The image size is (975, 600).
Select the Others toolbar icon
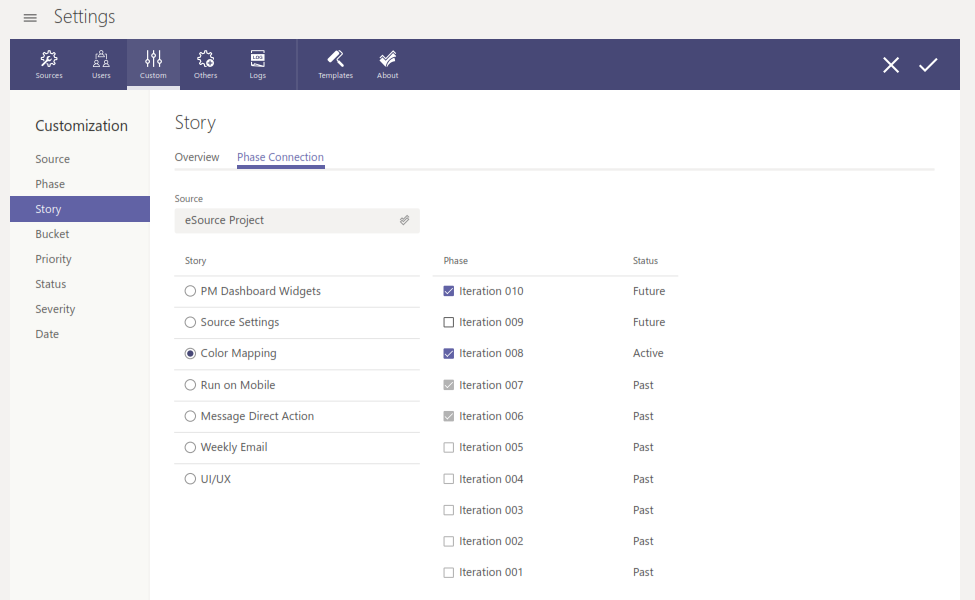tap(205, 64)
